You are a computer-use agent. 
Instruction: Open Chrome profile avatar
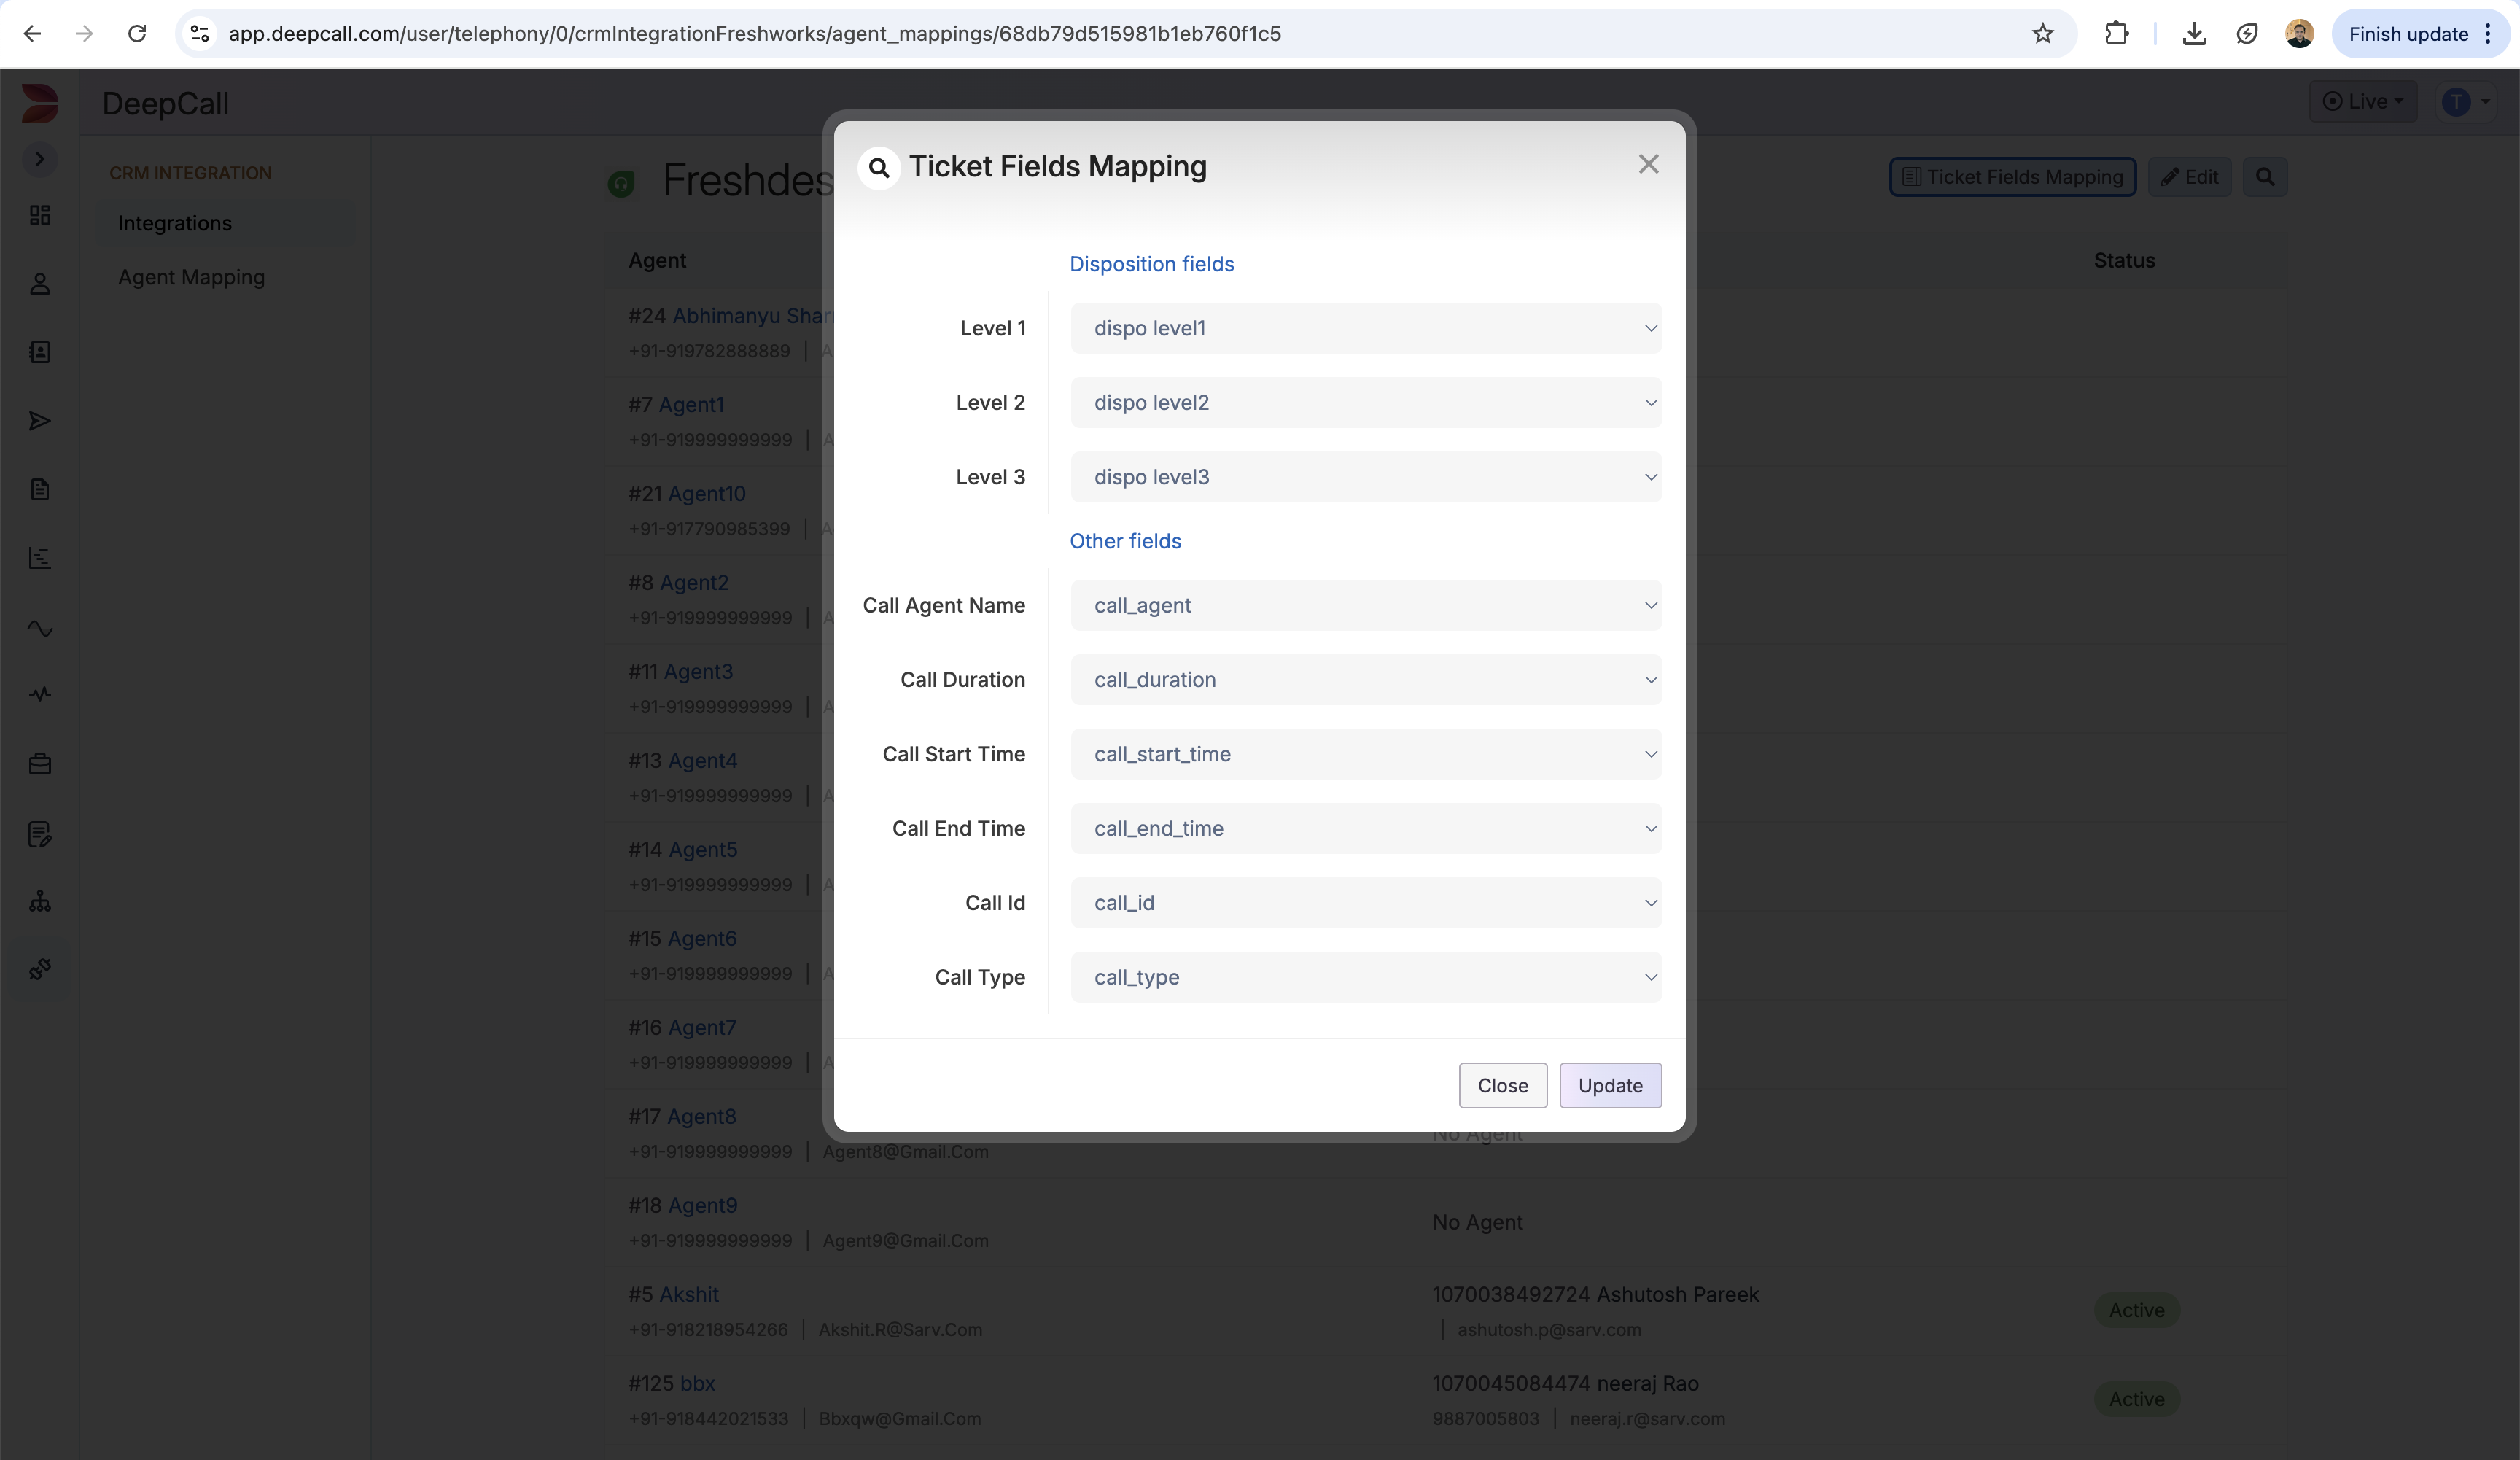pyautogui.click(x=2299, y=34)
